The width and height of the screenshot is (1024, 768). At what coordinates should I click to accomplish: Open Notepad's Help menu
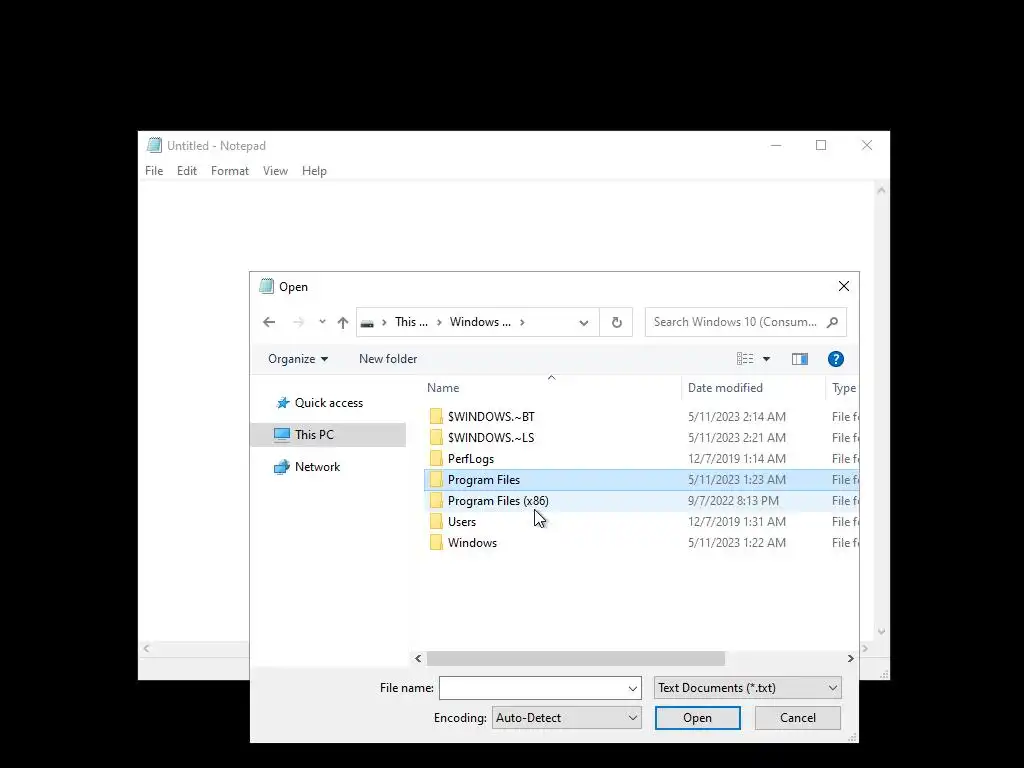click(x=314, y=170)
